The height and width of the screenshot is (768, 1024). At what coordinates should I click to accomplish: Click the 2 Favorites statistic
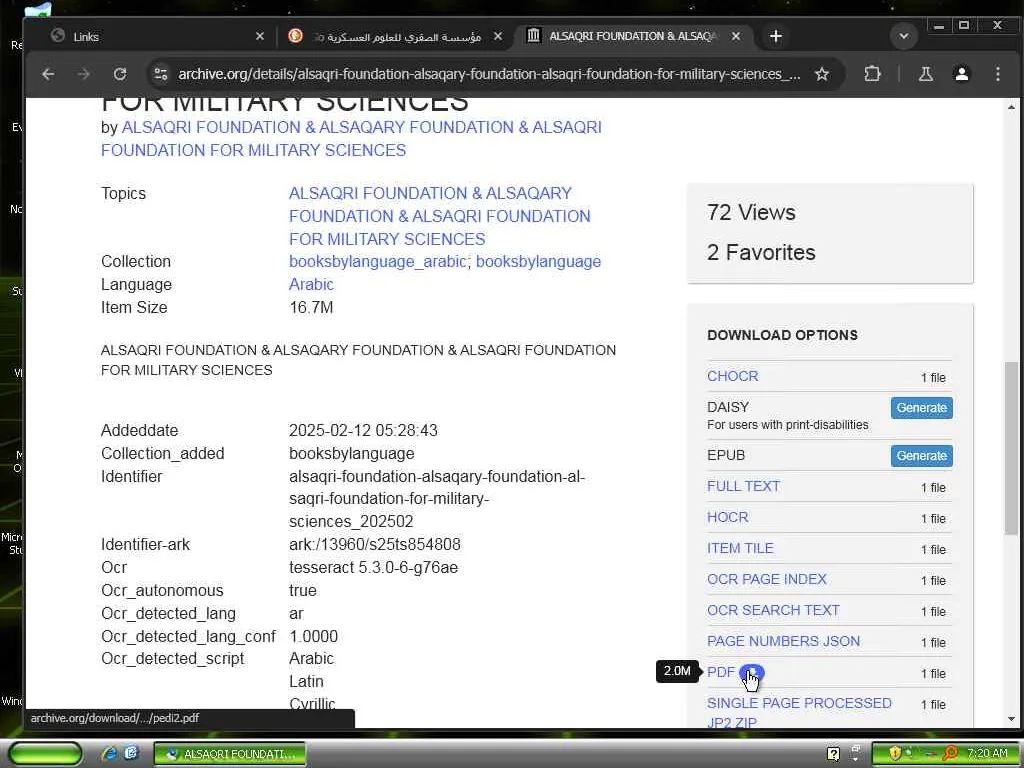761,252
